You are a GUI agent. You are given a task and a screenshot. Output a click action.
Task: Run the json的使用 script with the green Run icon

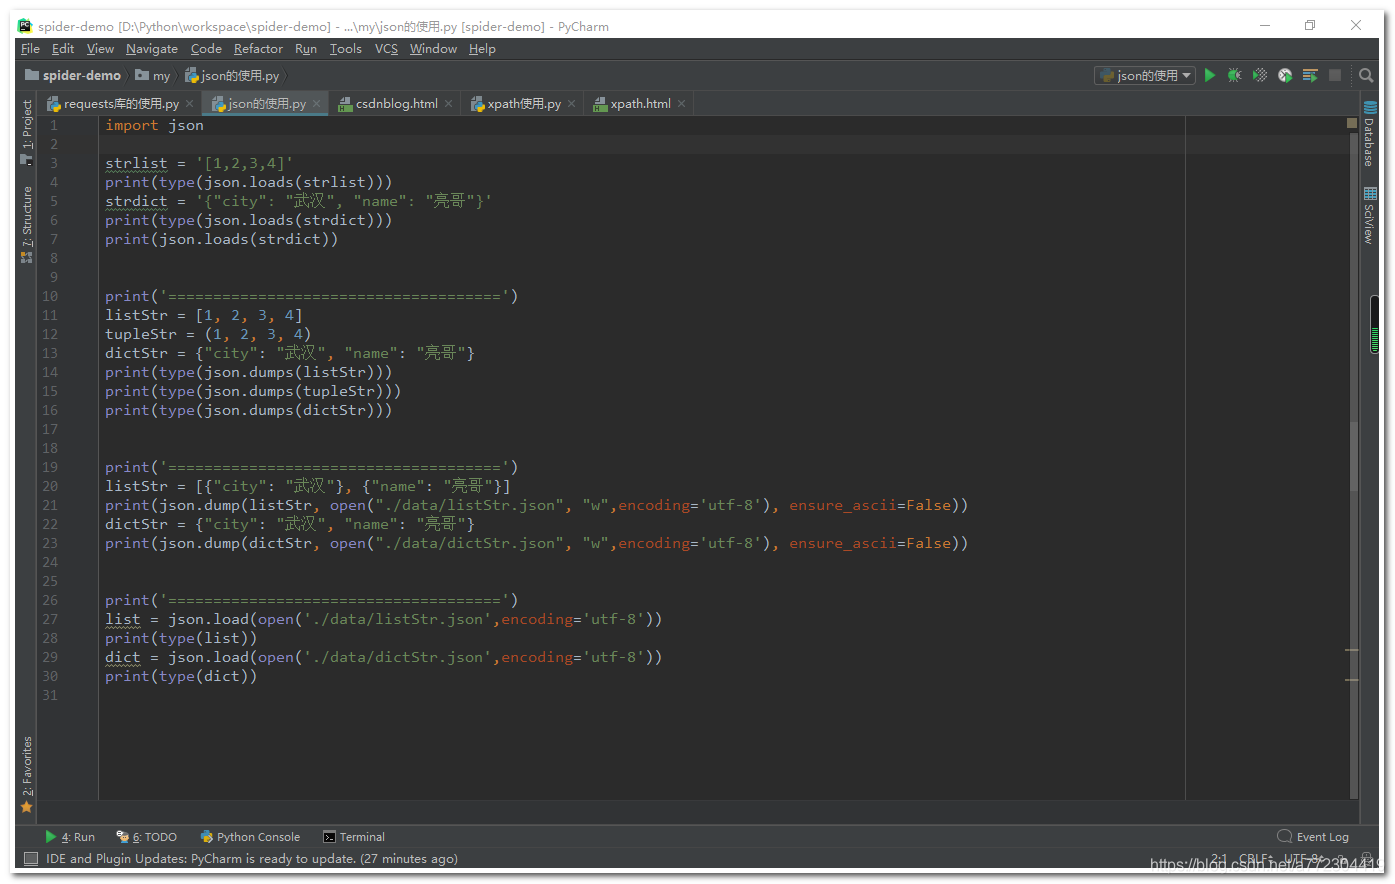(1209, 74)
